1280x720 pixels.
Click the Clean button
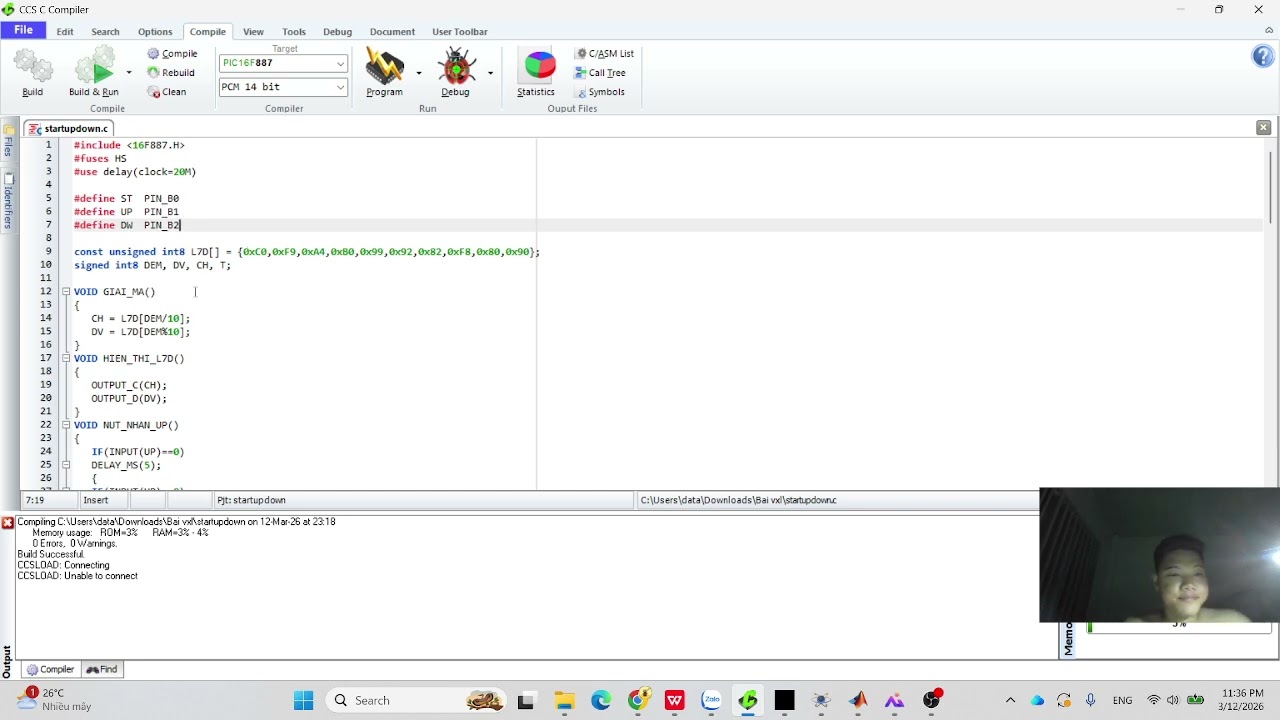167,92
